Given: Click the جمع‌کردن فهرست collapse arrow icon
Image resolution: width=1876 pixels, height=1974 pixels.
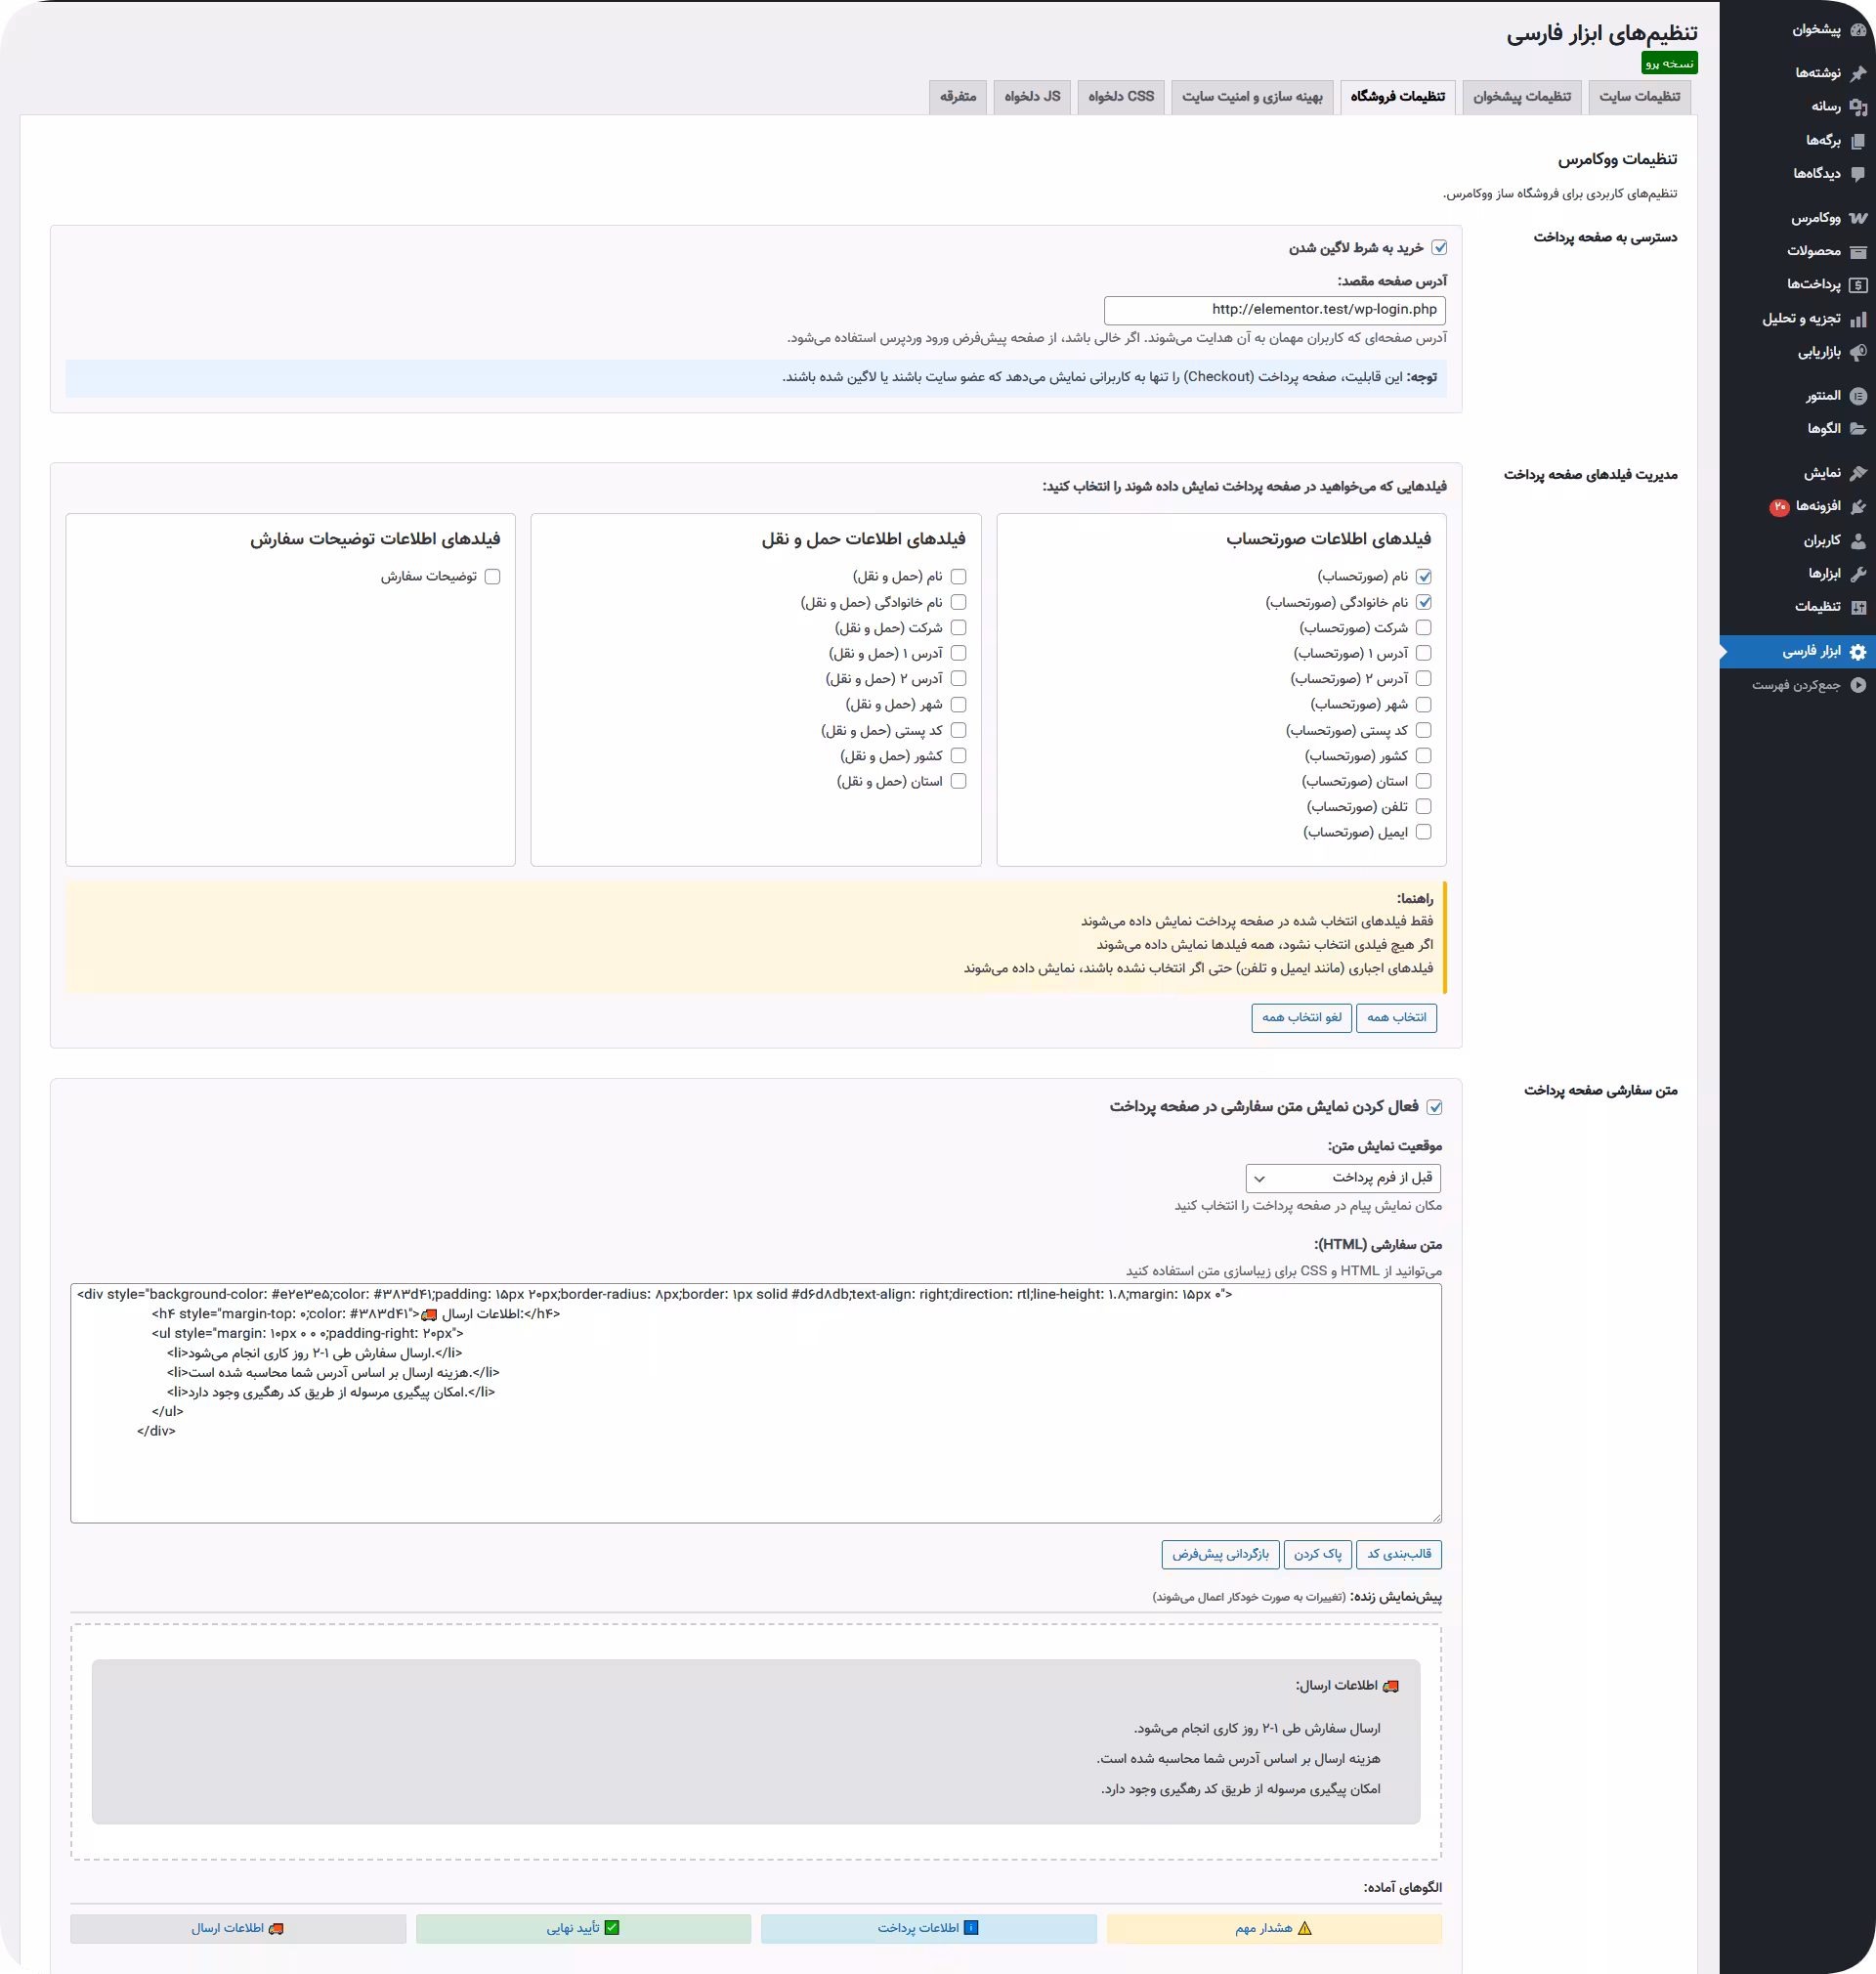Looking at the screenshot, I should [1858, 685].
